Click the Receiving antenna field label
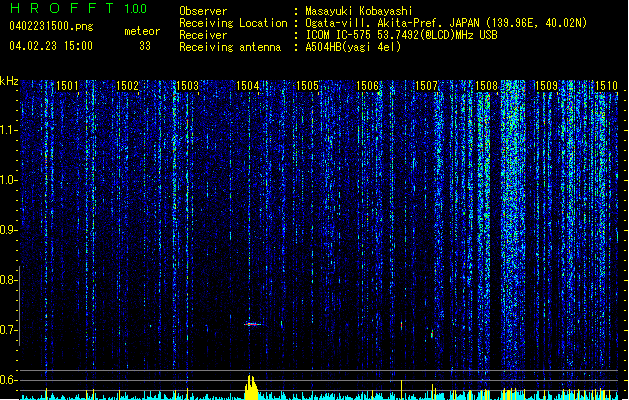The width and height of the screenshot is (629, 400). [x=230, y=47]
